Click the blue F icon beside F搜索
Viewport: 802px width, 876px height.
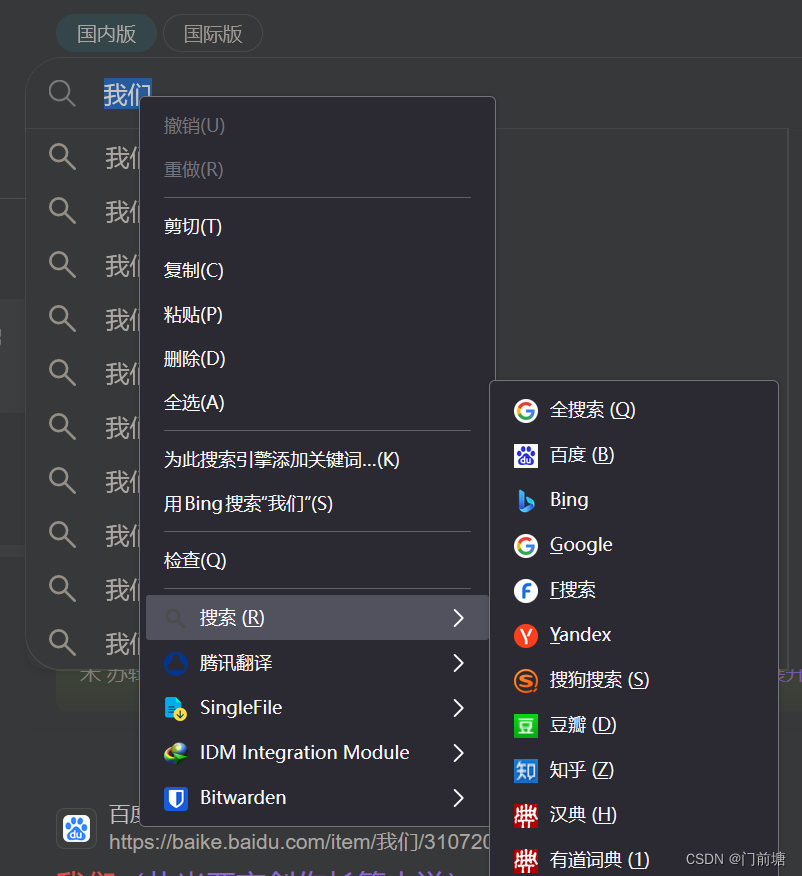(x=526, y=591)
